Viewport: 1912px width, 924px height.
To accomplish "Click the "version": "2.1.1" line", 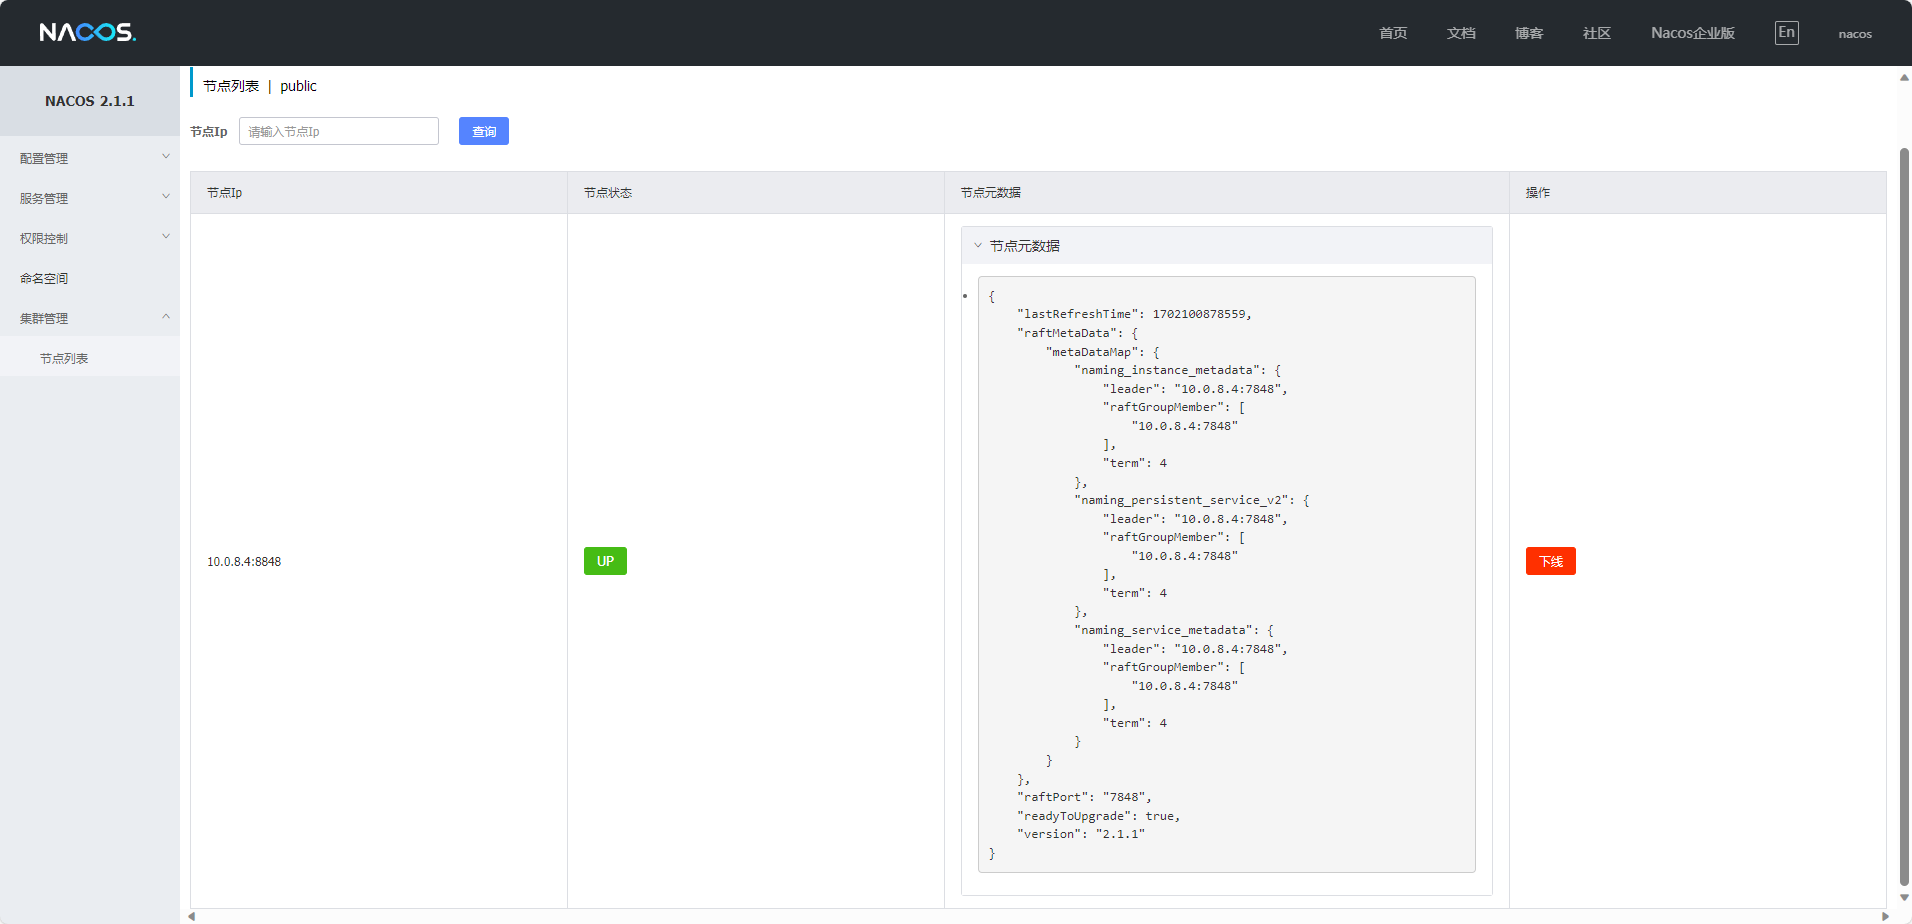I will click(x=1080, y=834).
